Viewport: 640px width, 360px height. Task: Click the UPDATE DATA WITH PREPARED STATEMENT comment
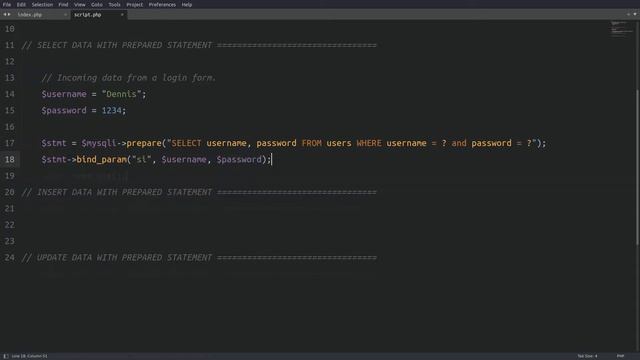(199, 258)
